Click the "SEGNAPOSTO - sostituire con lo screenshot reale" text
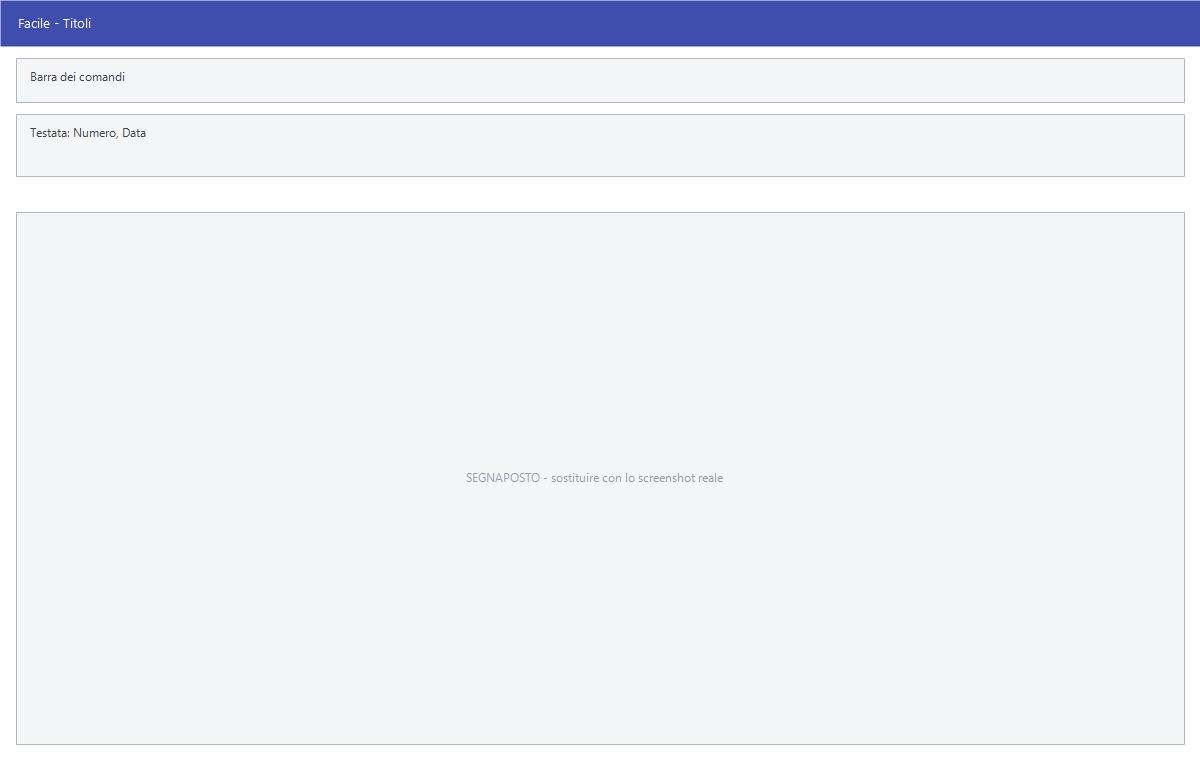 pos(594,478)
